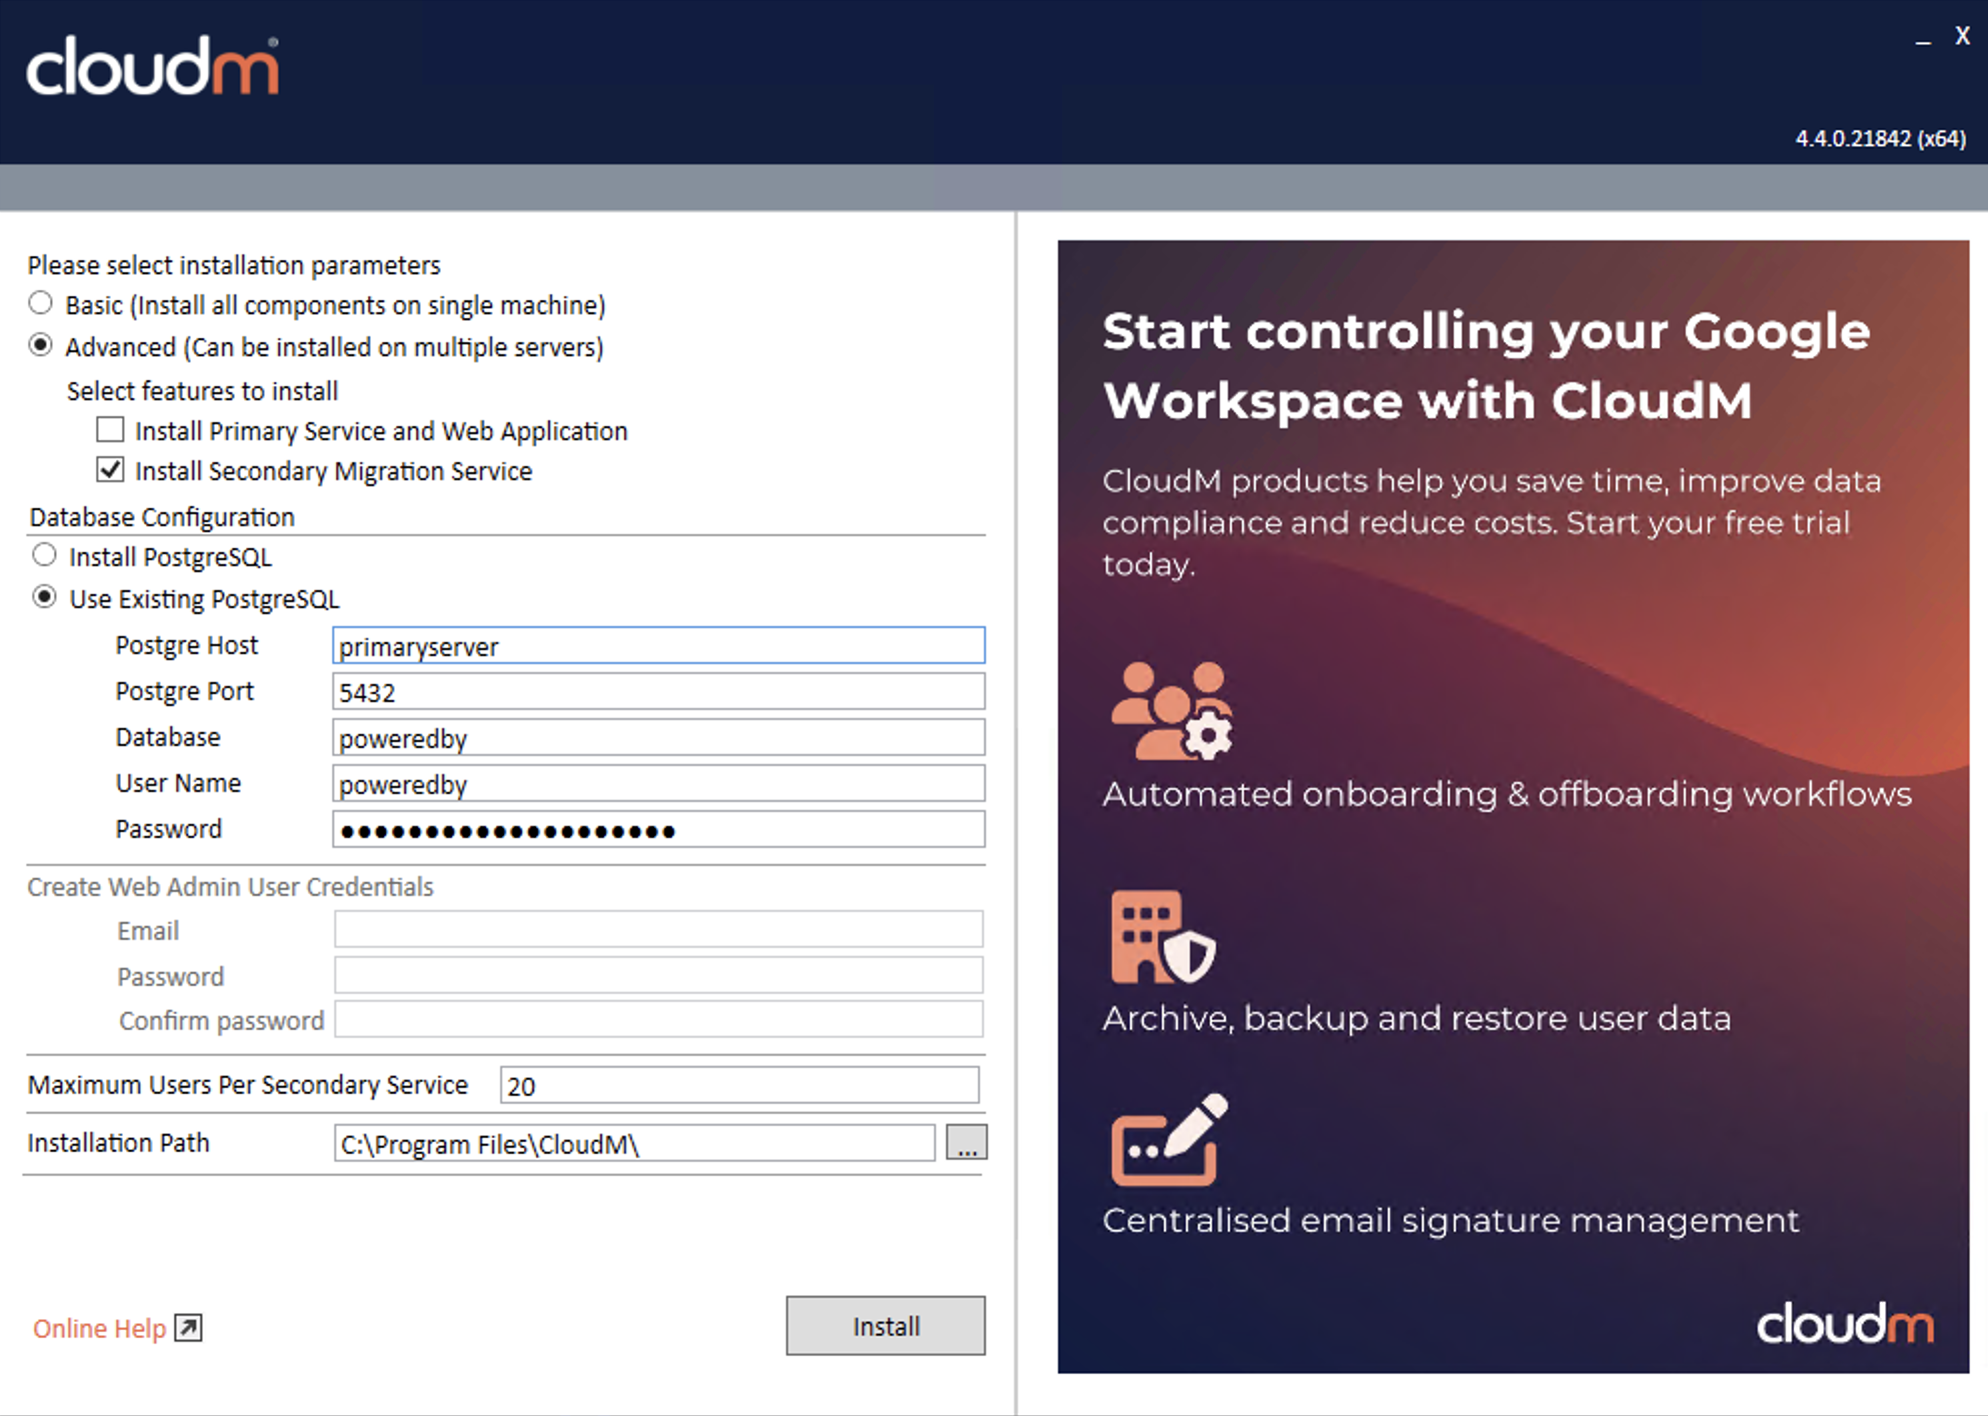The height and width of the screenshot is (1416, 1988).
Task: Click the 'Database Configuration' section label
Action: (x=162, y=517)
